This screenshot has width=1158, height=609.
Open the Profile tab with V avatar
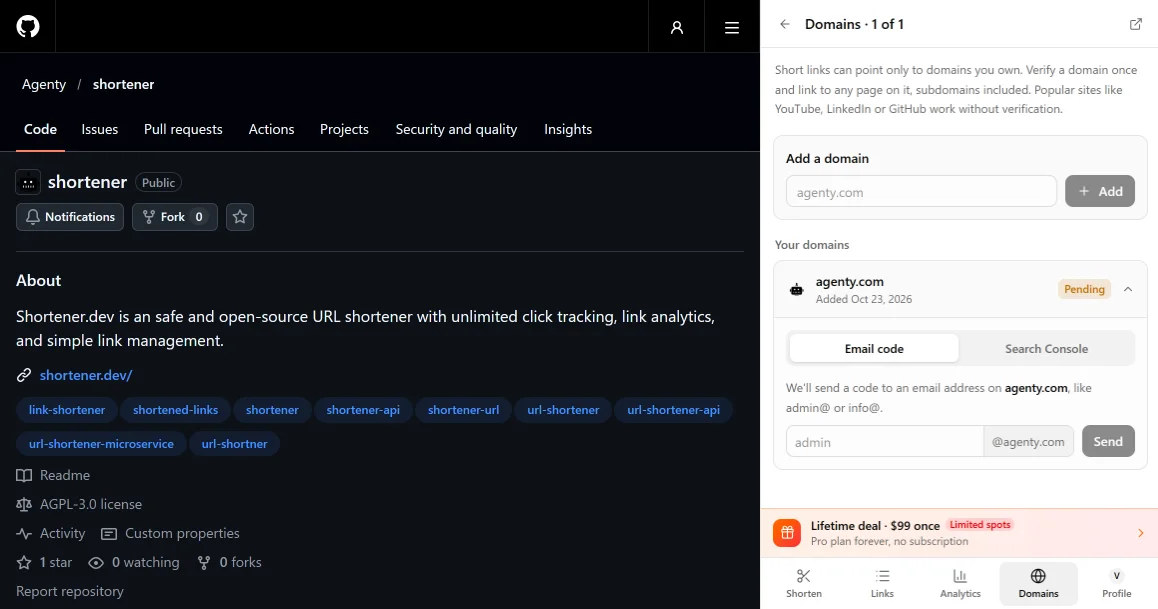click(x=1117, y=583)
